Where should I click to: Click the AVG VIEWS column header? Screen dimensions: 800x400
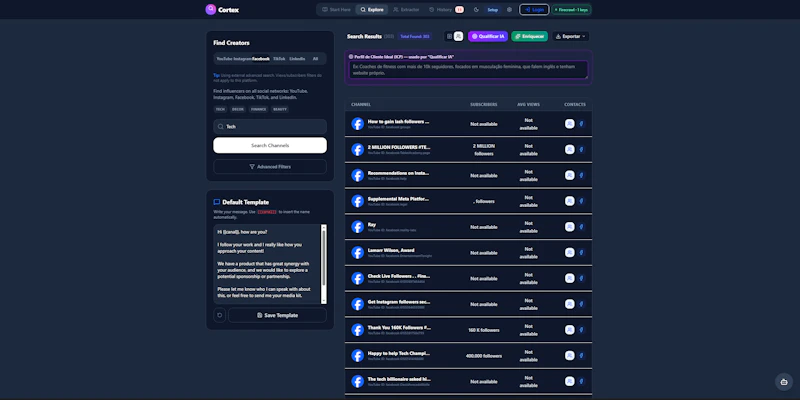pyautogui.click(x=528, y=105)
